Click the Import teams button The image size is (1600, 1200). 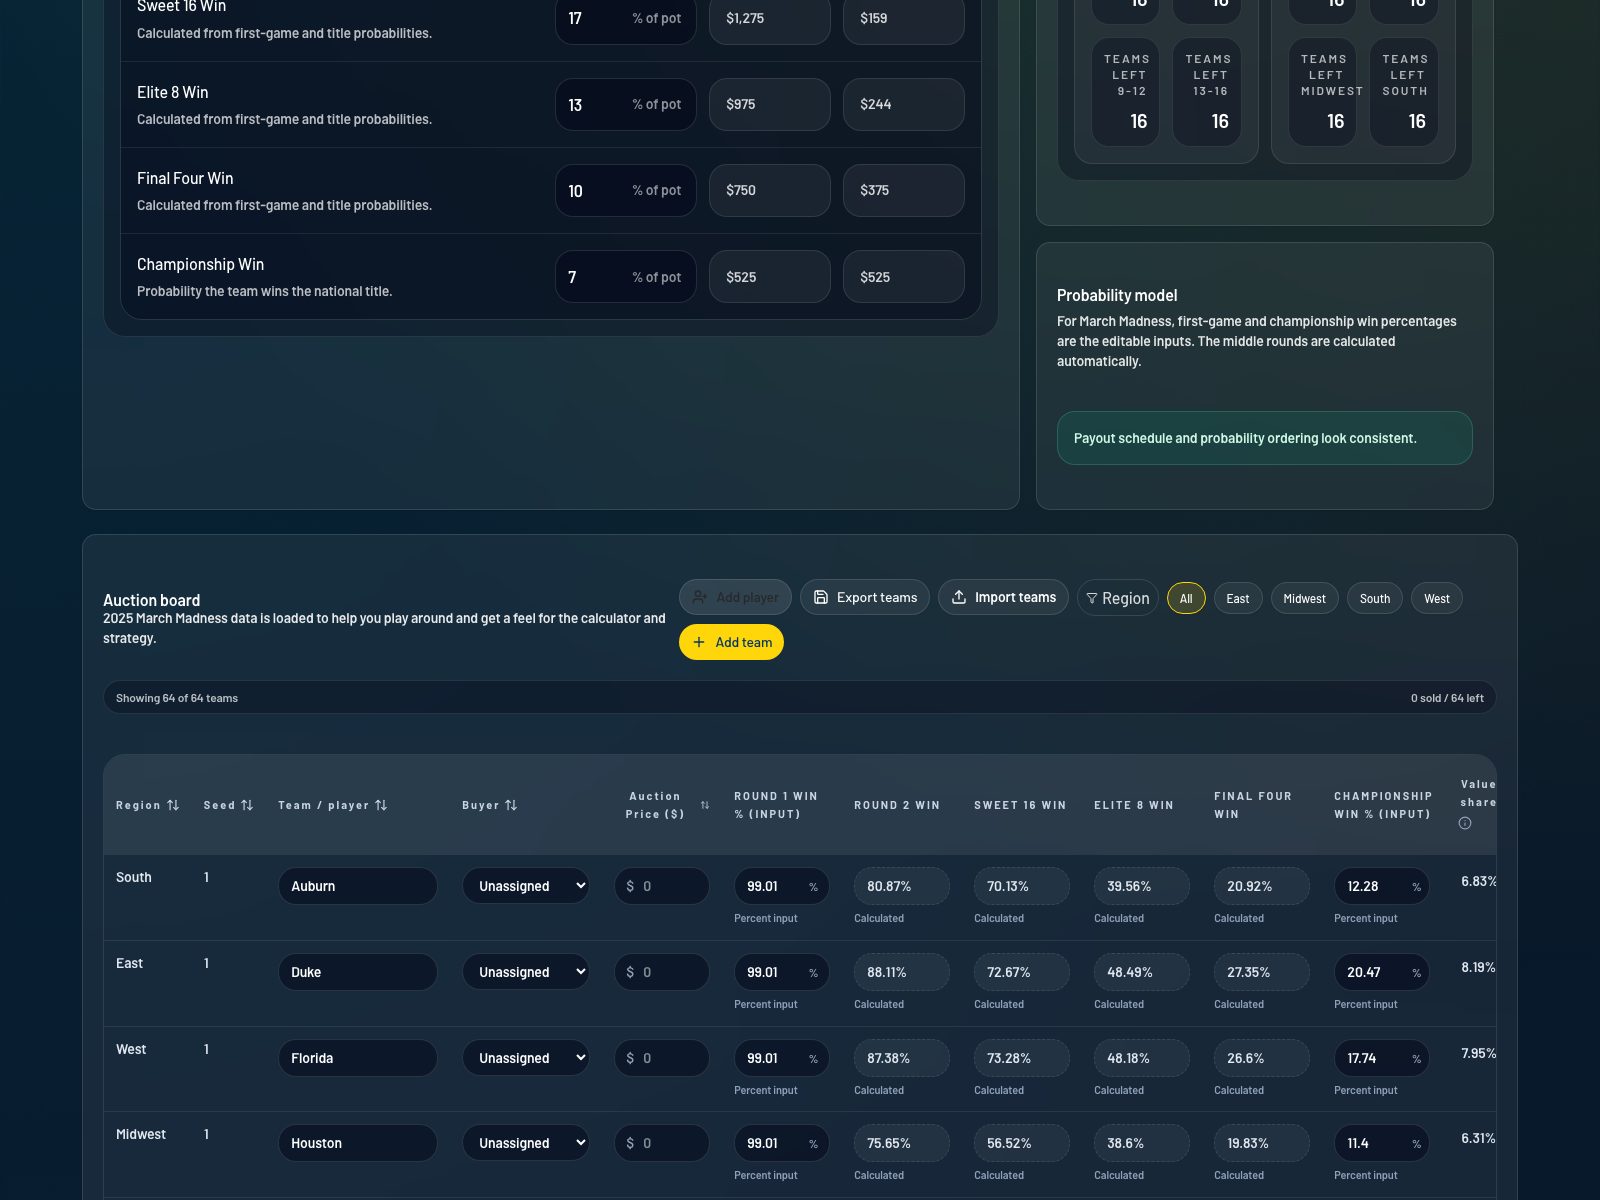(1003, 597)
